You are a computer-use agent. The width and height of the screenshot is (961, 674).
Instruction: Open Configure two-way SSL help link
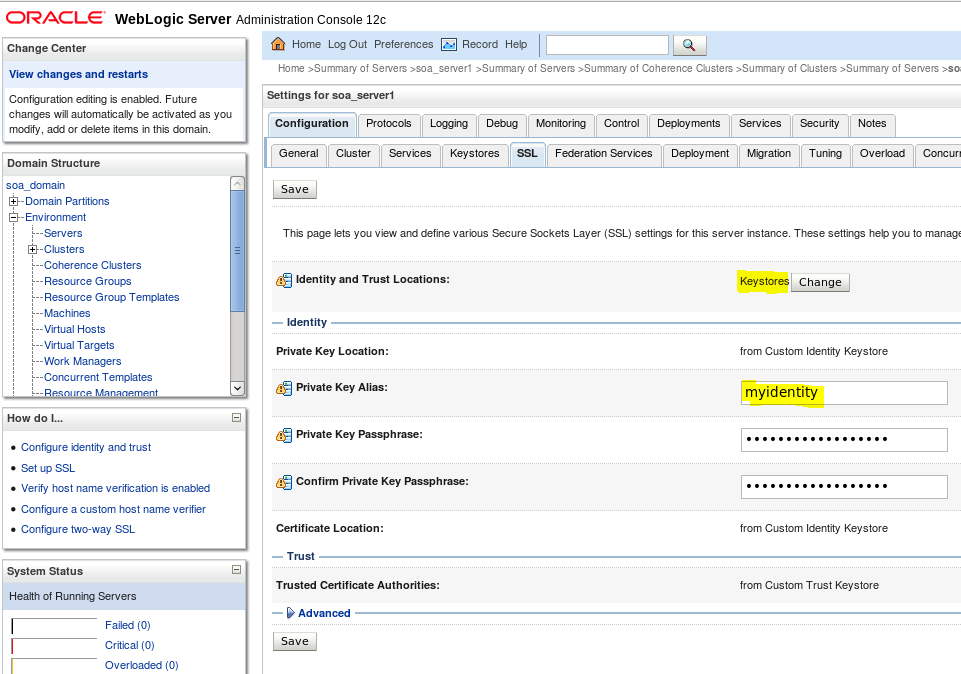78,529
